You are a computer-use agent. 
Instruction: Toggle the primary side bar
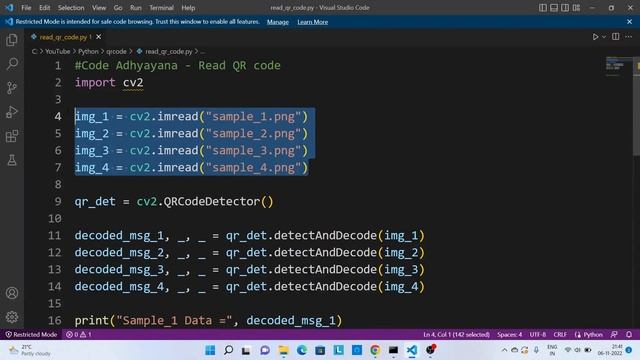[542, 8]
